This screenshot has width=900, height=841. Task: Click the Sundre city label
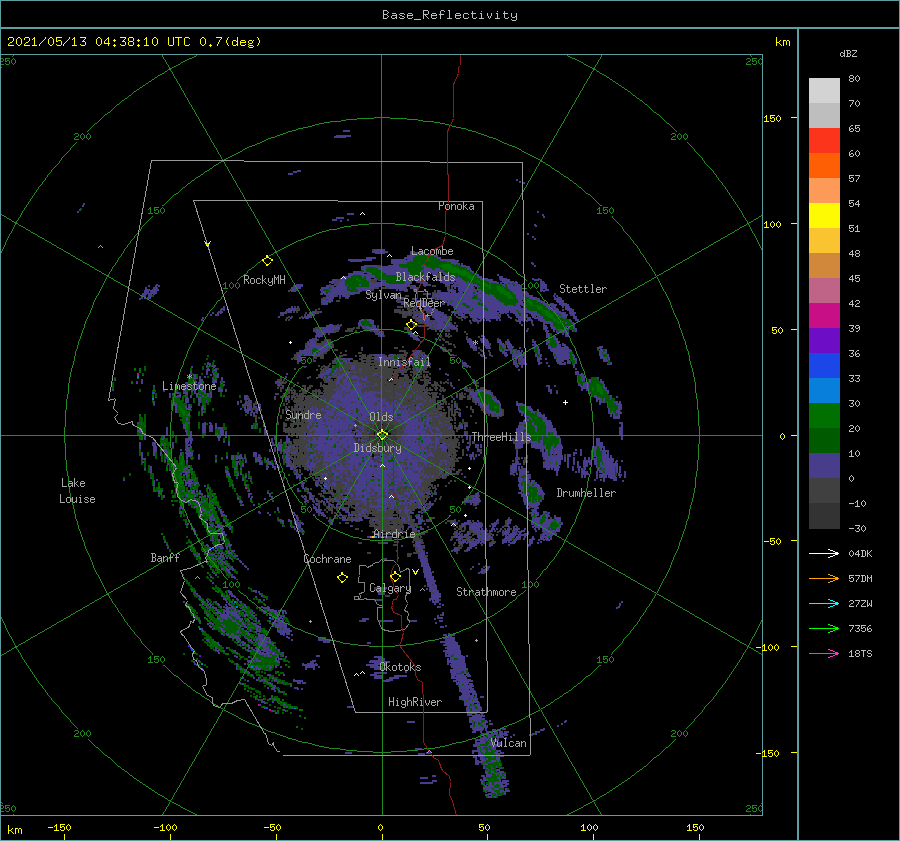click(303, 414)
